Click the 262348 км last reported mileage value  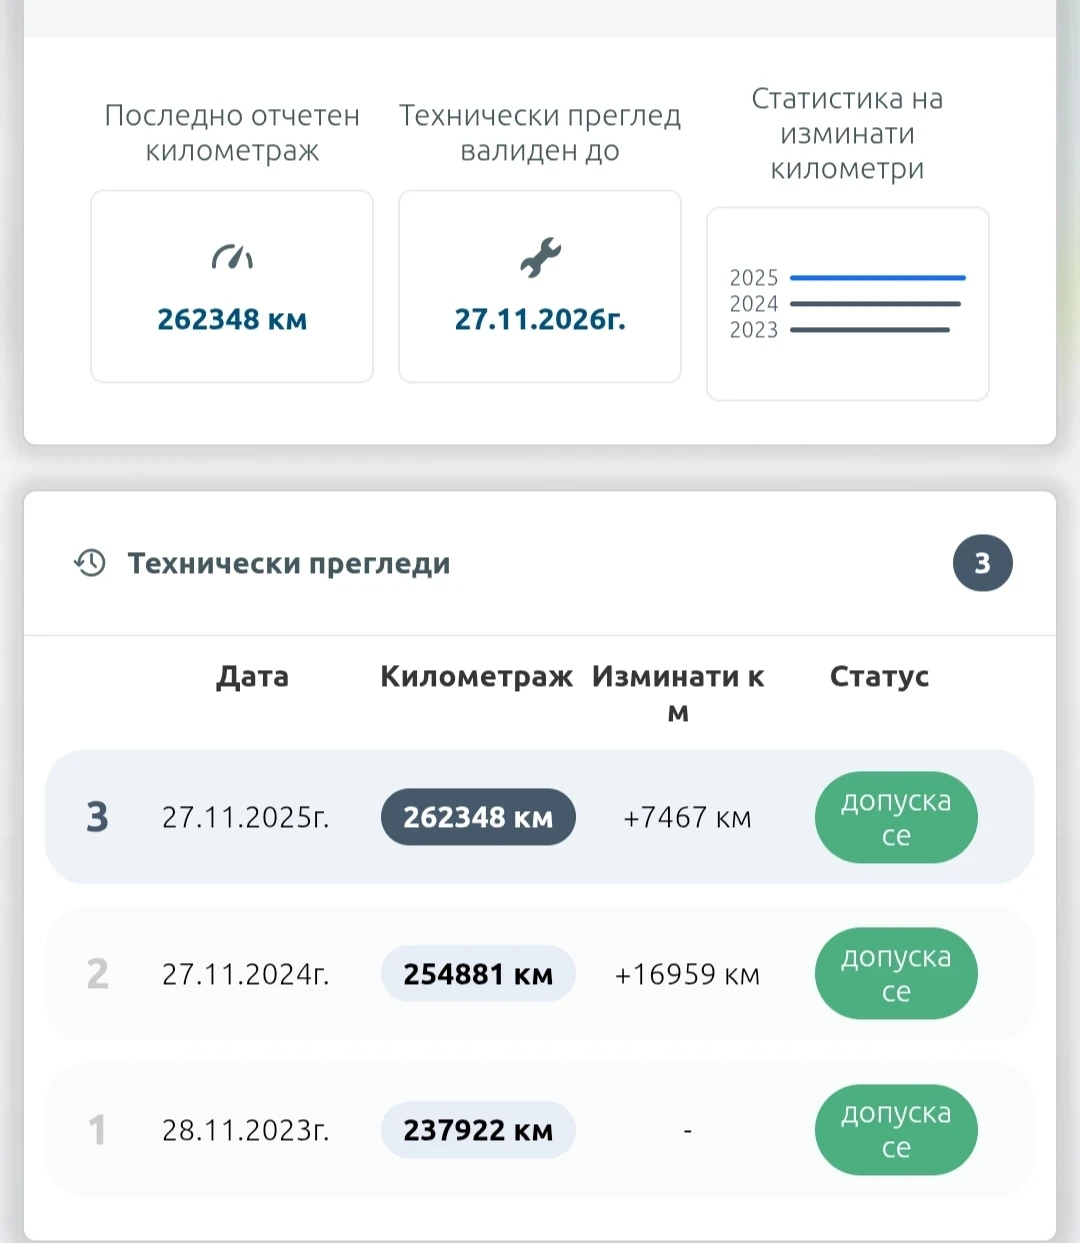232,320
